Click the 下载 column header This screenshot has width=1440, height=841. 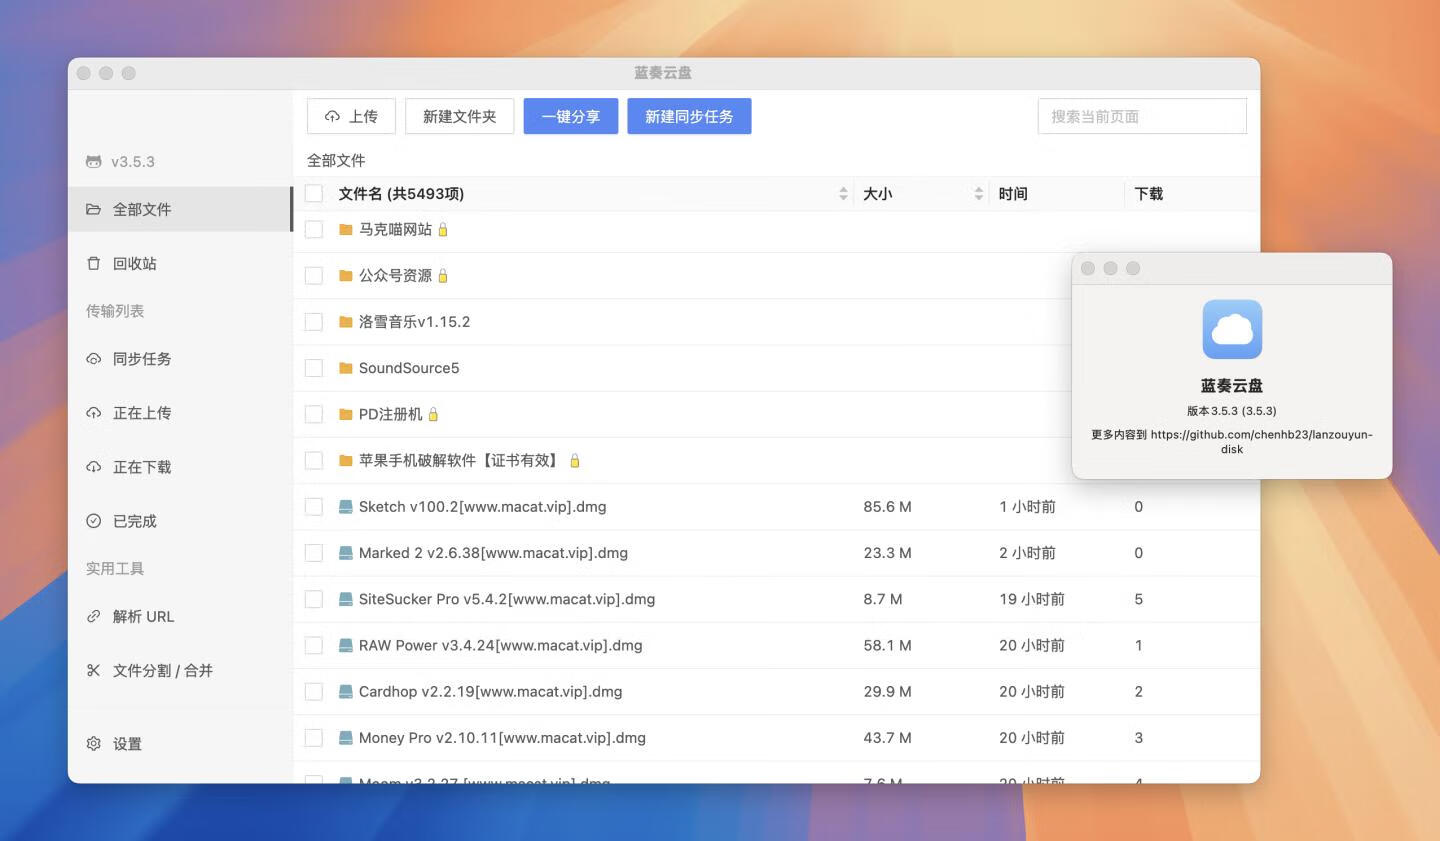[x=1149, y=194]
